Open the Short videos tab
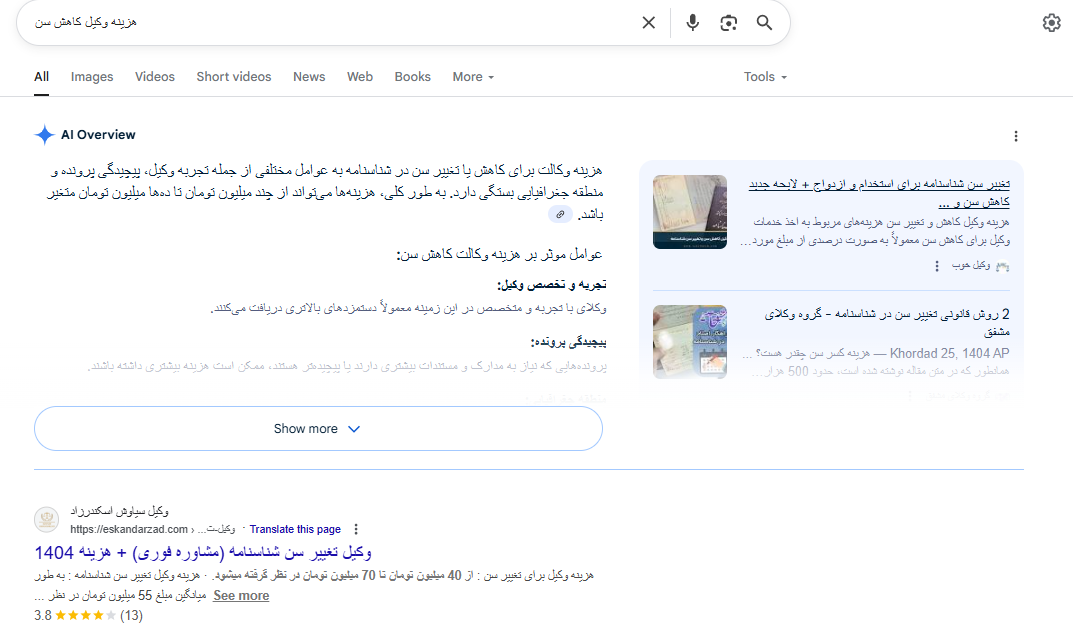Image resolution: width=1073 pixels, height=634 pixels. tap(234, 77)
